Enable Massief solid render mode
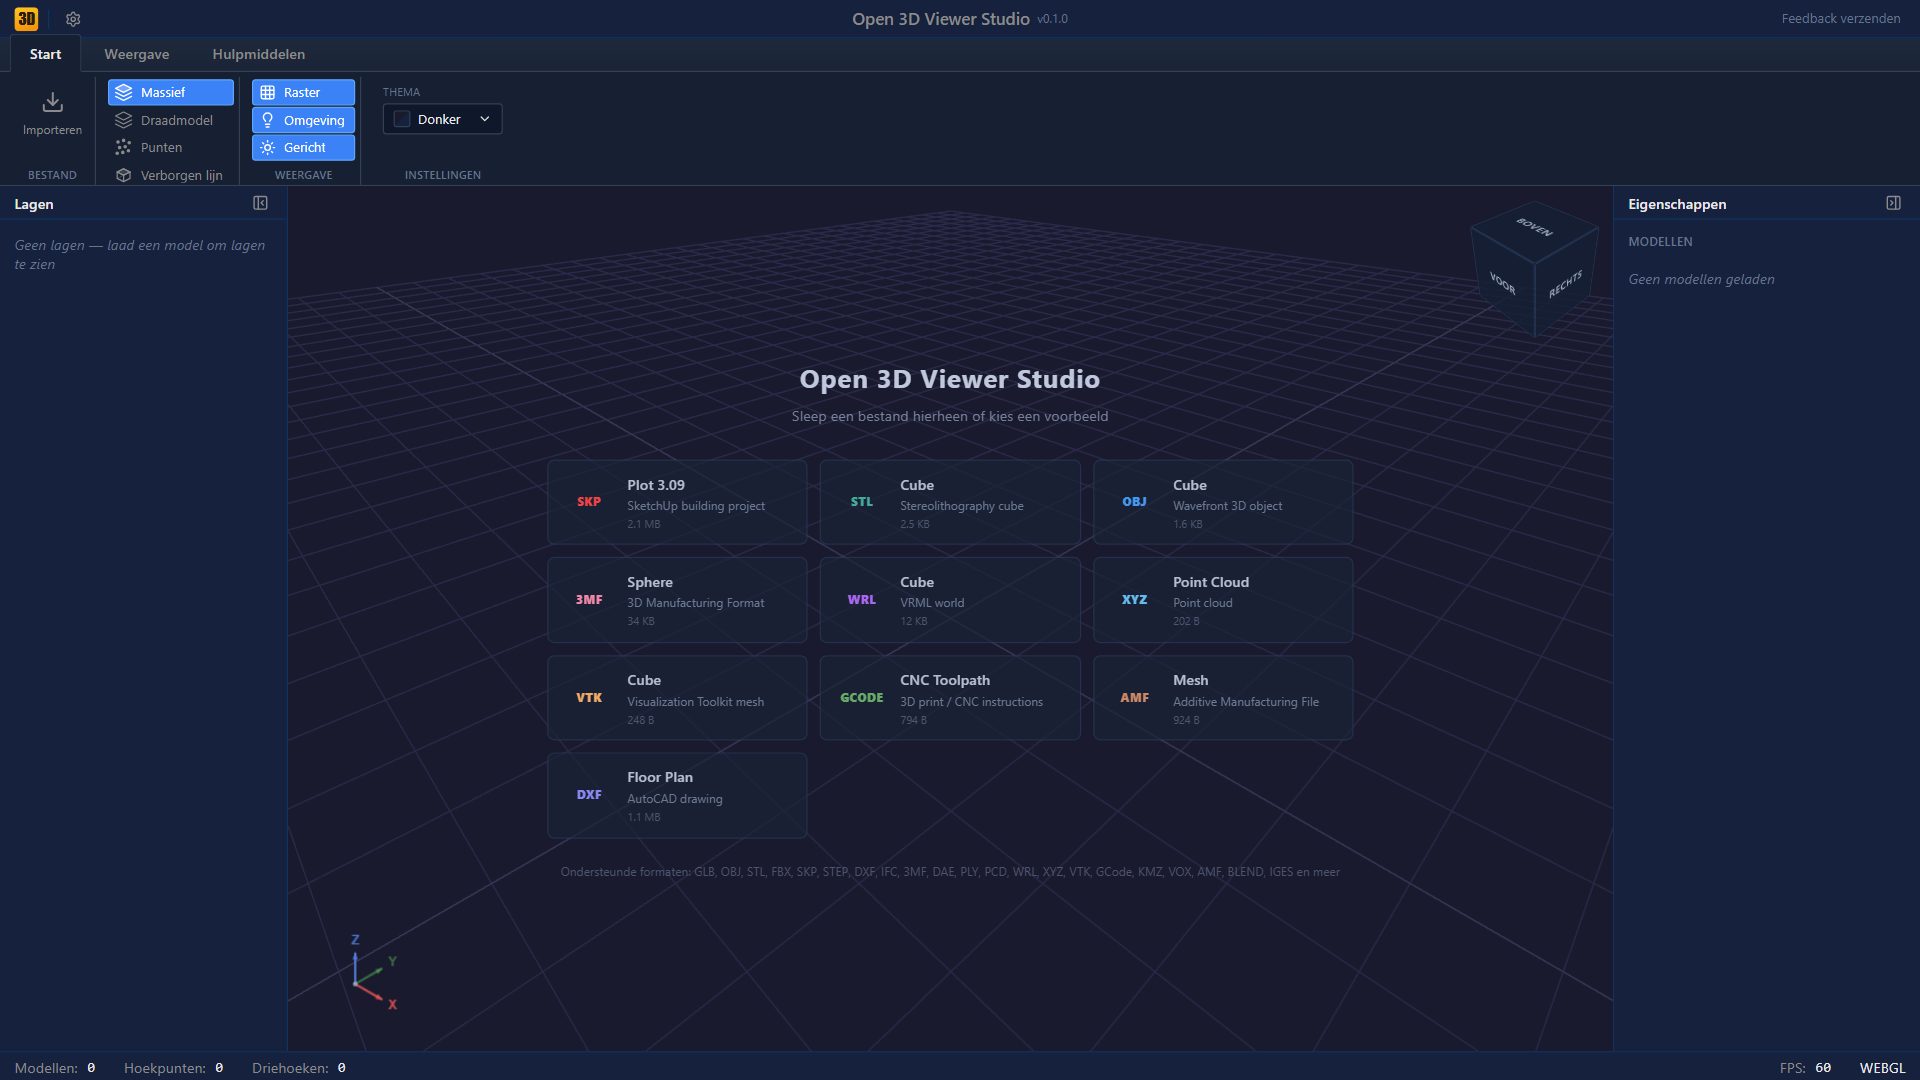This screenshot has width=1920, height=1080. coord(171,92)
